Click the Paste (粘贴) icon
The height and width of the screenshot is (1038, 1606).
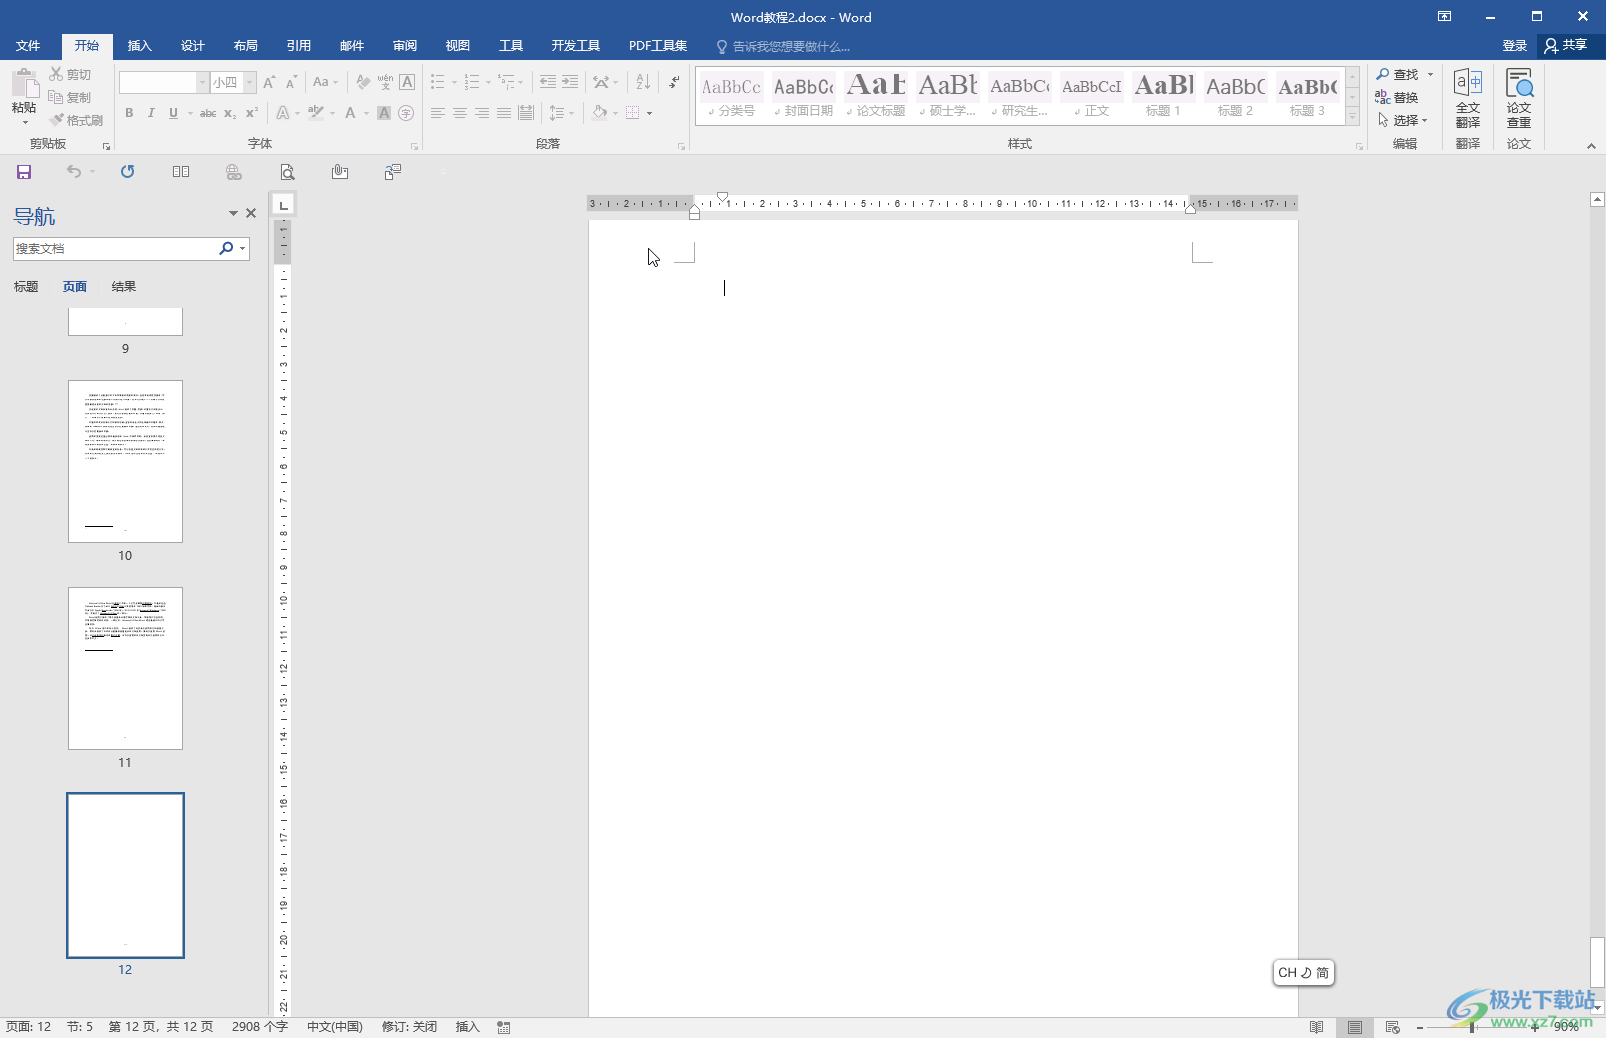pos(24,83)
